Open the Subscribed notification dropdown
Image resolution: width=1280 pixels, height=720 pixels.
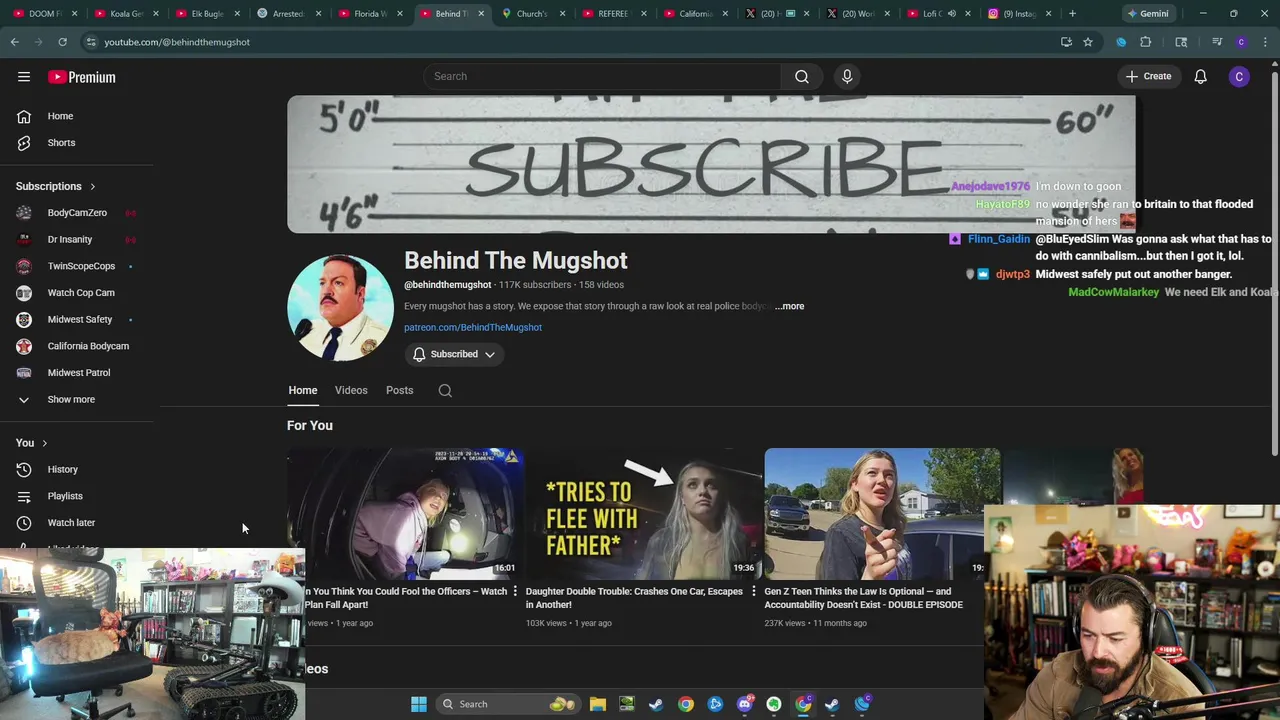454,354
